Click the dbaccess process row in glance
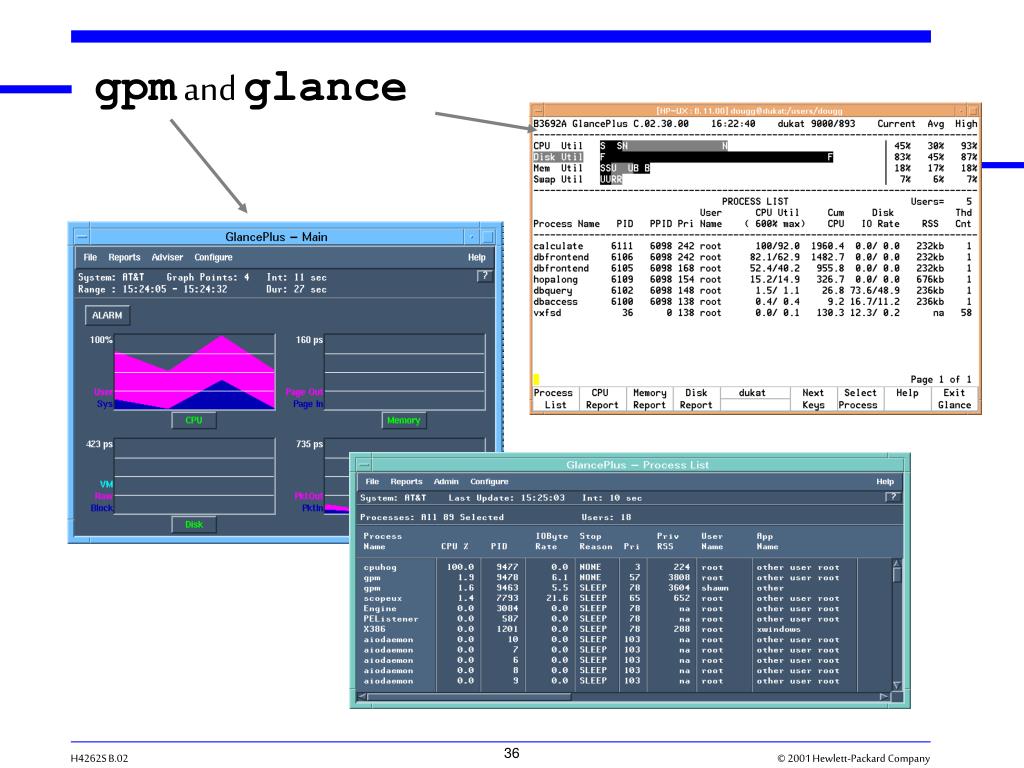1024x768 pixels. [x=752, y=302]
